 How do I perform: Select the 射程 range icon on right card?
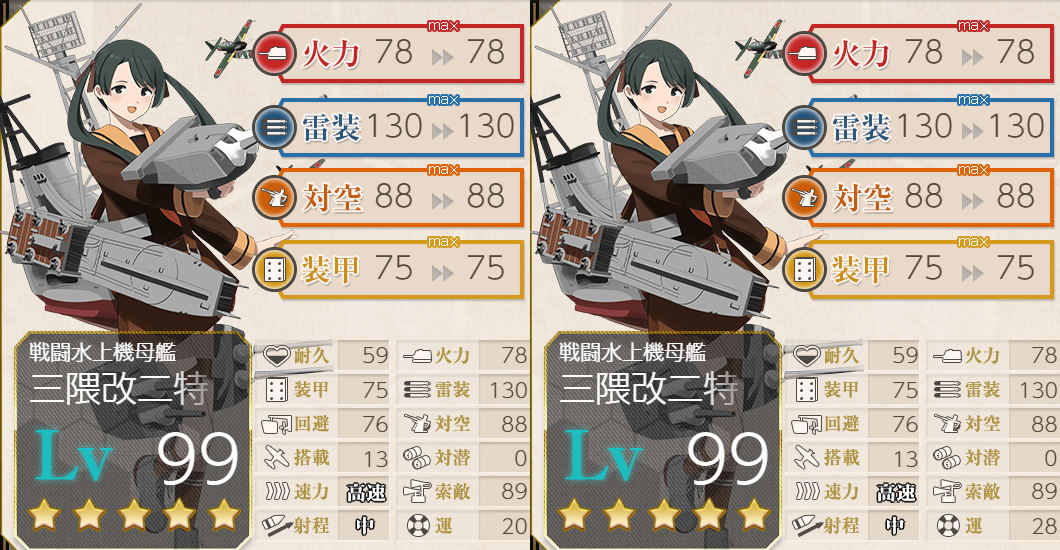pos(807,525)
